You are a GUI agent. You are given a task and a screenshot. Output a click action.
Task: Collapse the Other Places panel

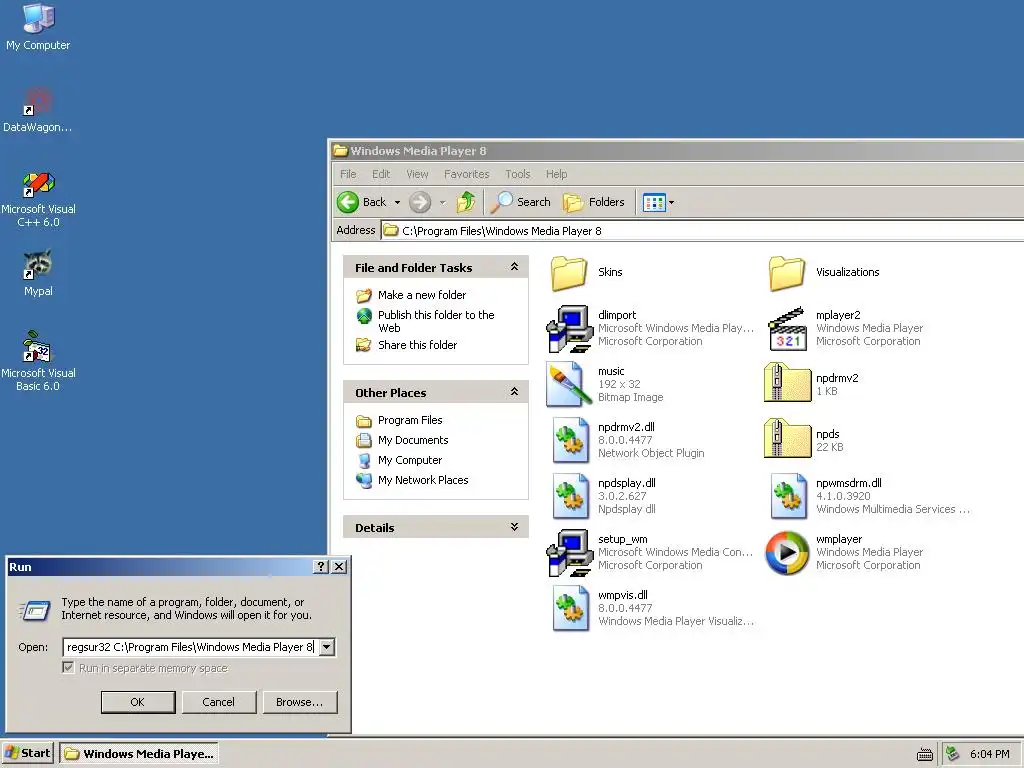tap(514, 392)
